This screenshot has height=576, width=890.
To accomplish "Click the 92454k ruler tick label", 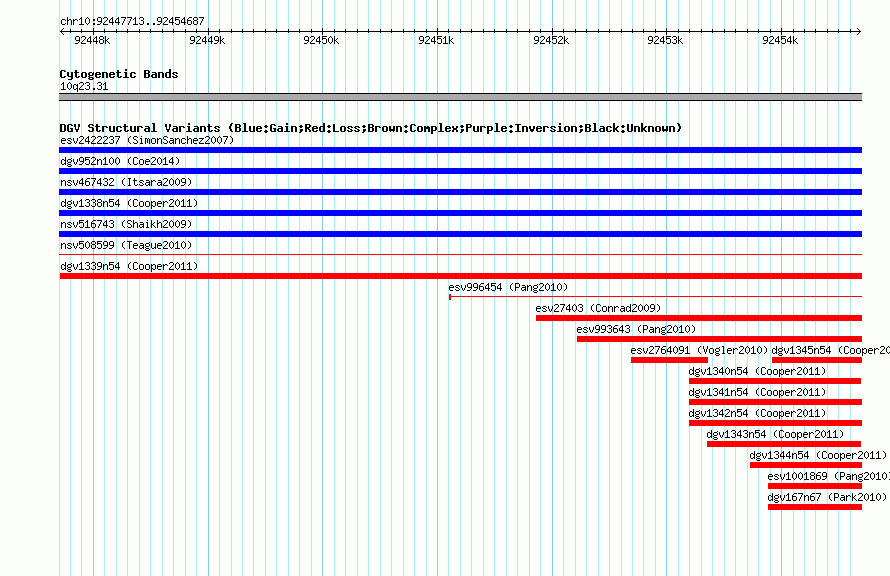I will tap(780, 40).
